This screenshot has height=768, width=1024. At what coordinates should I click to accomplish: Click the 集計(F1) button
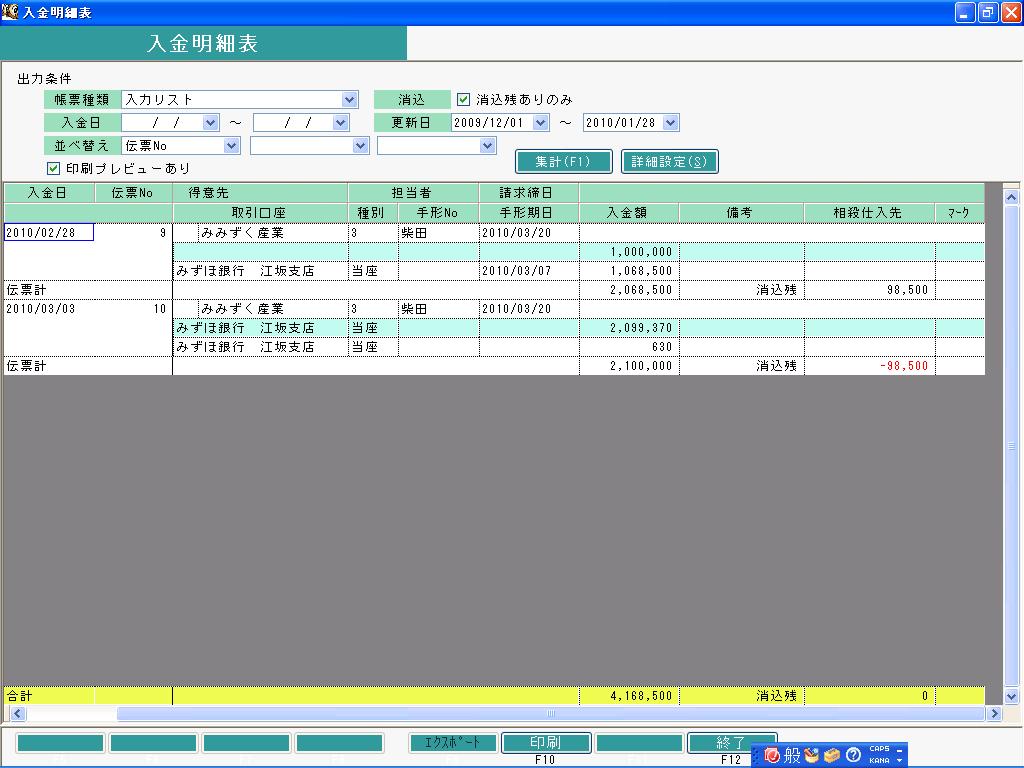coord(563,162)
